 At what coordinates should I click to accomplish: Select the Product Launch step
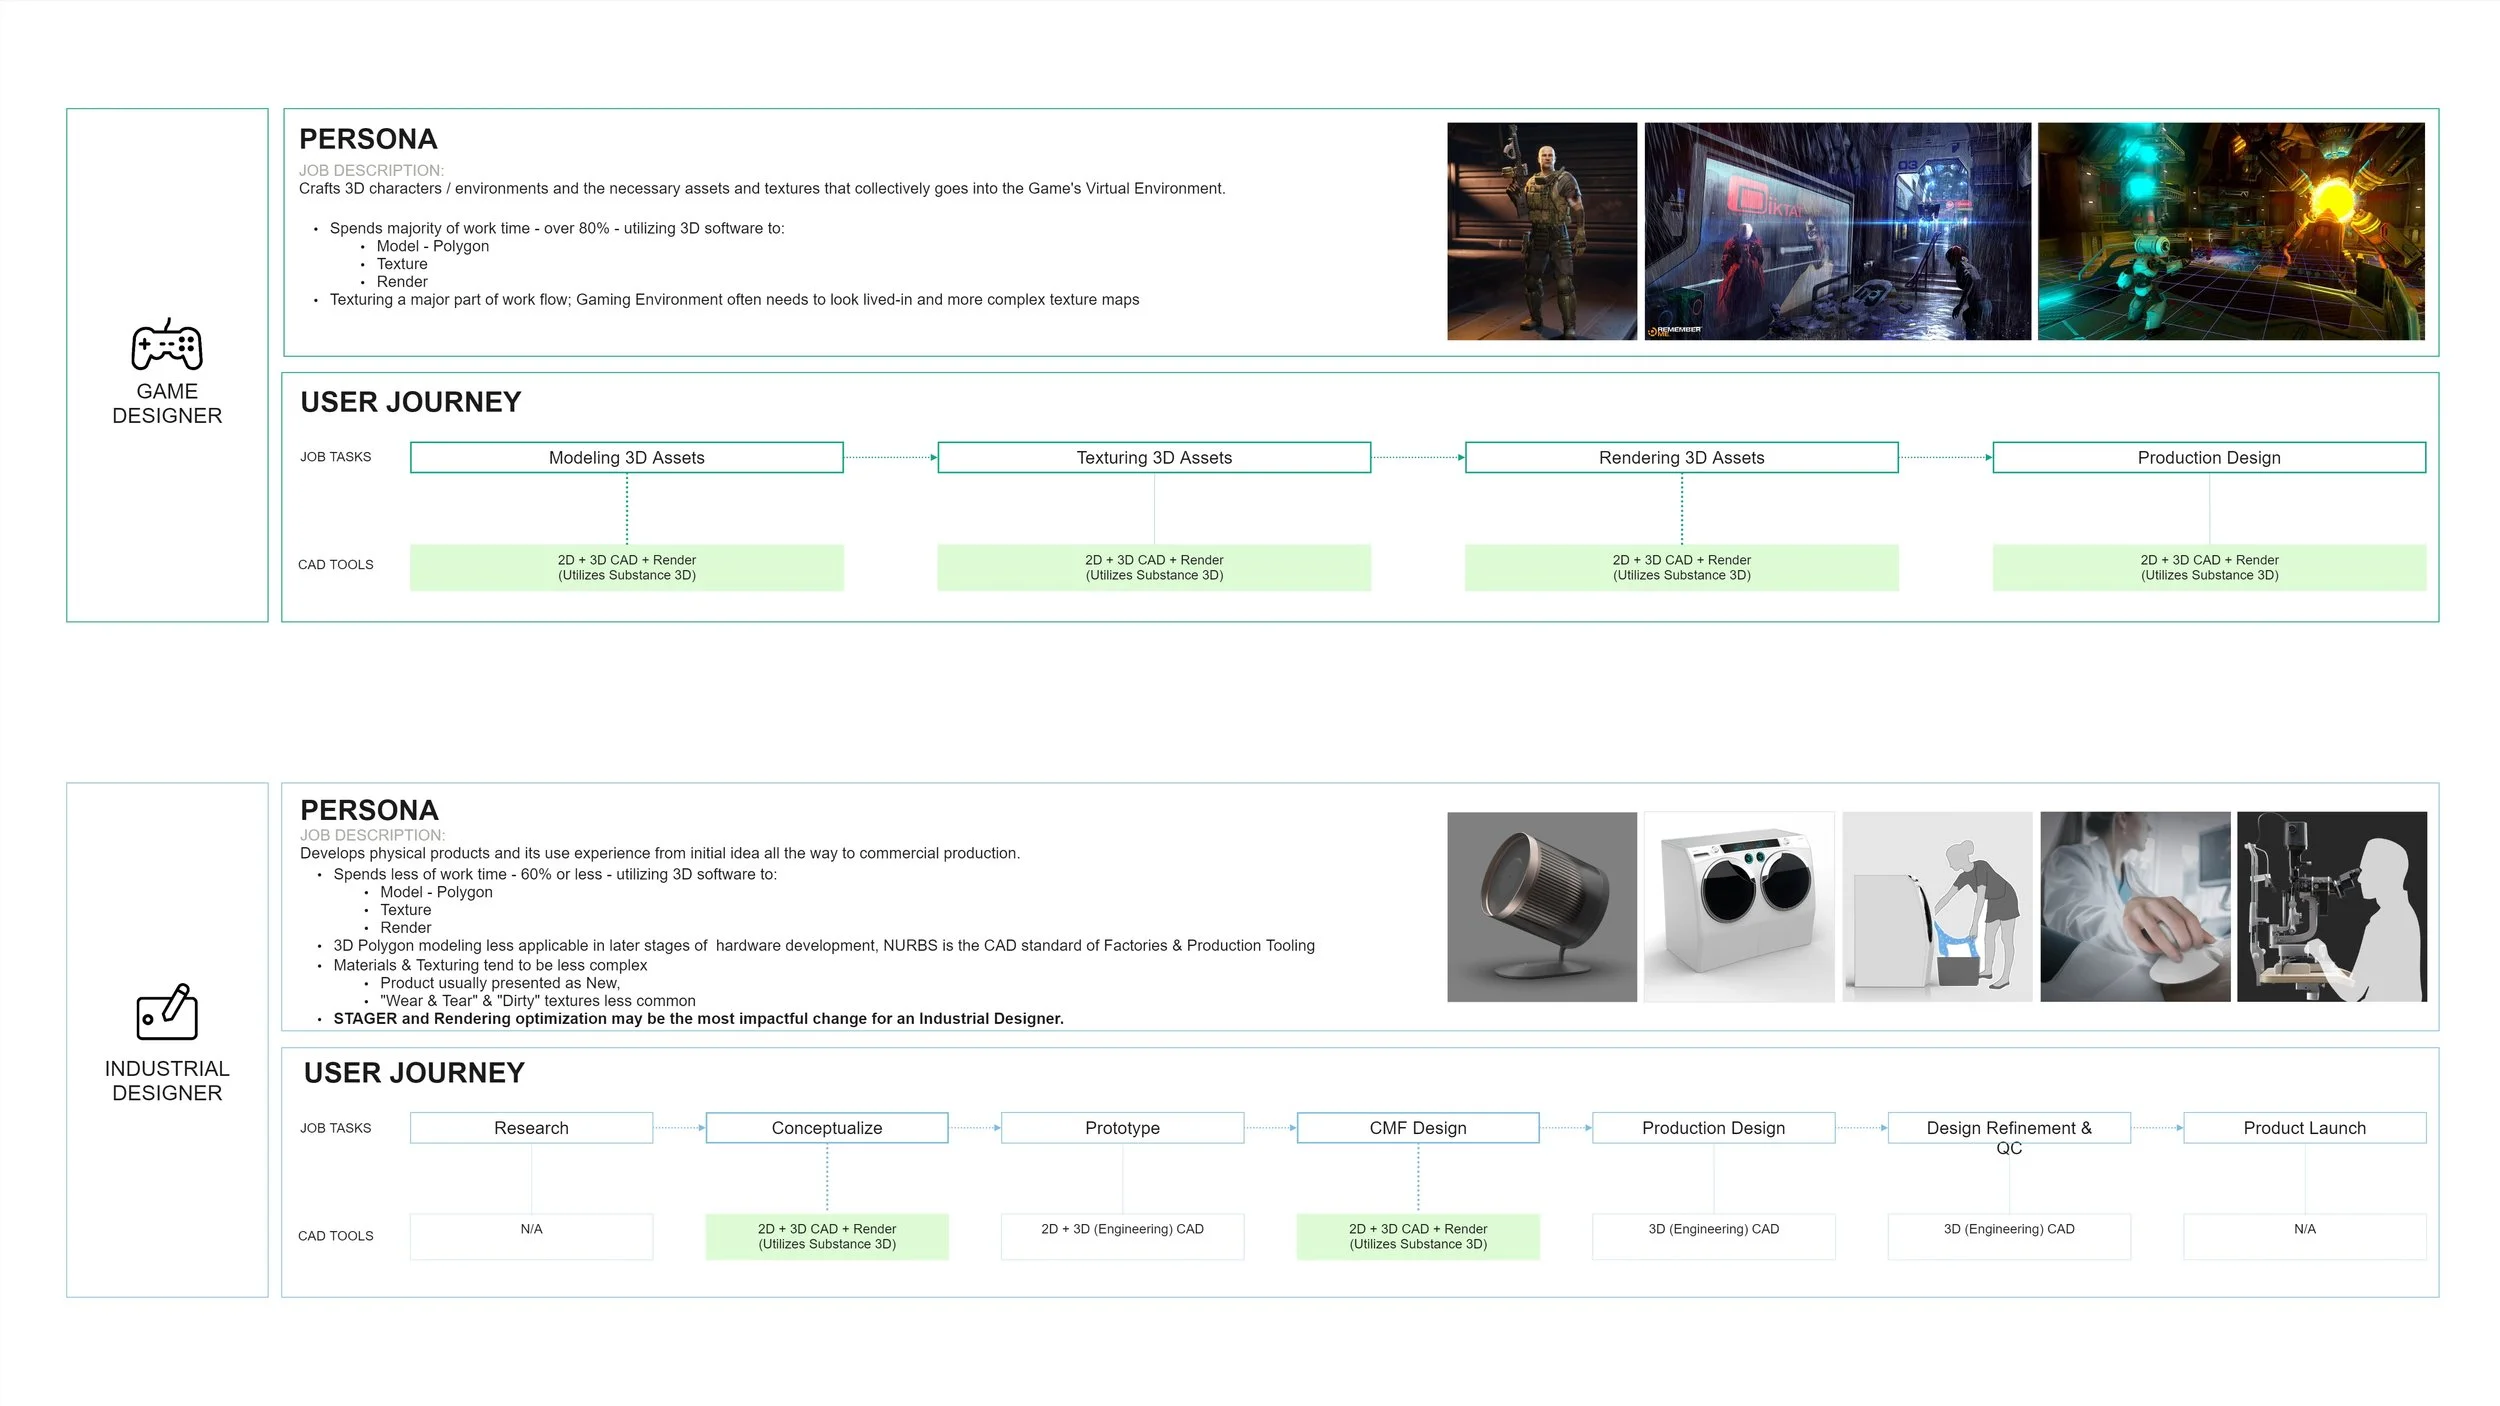click(2304, 1127)
